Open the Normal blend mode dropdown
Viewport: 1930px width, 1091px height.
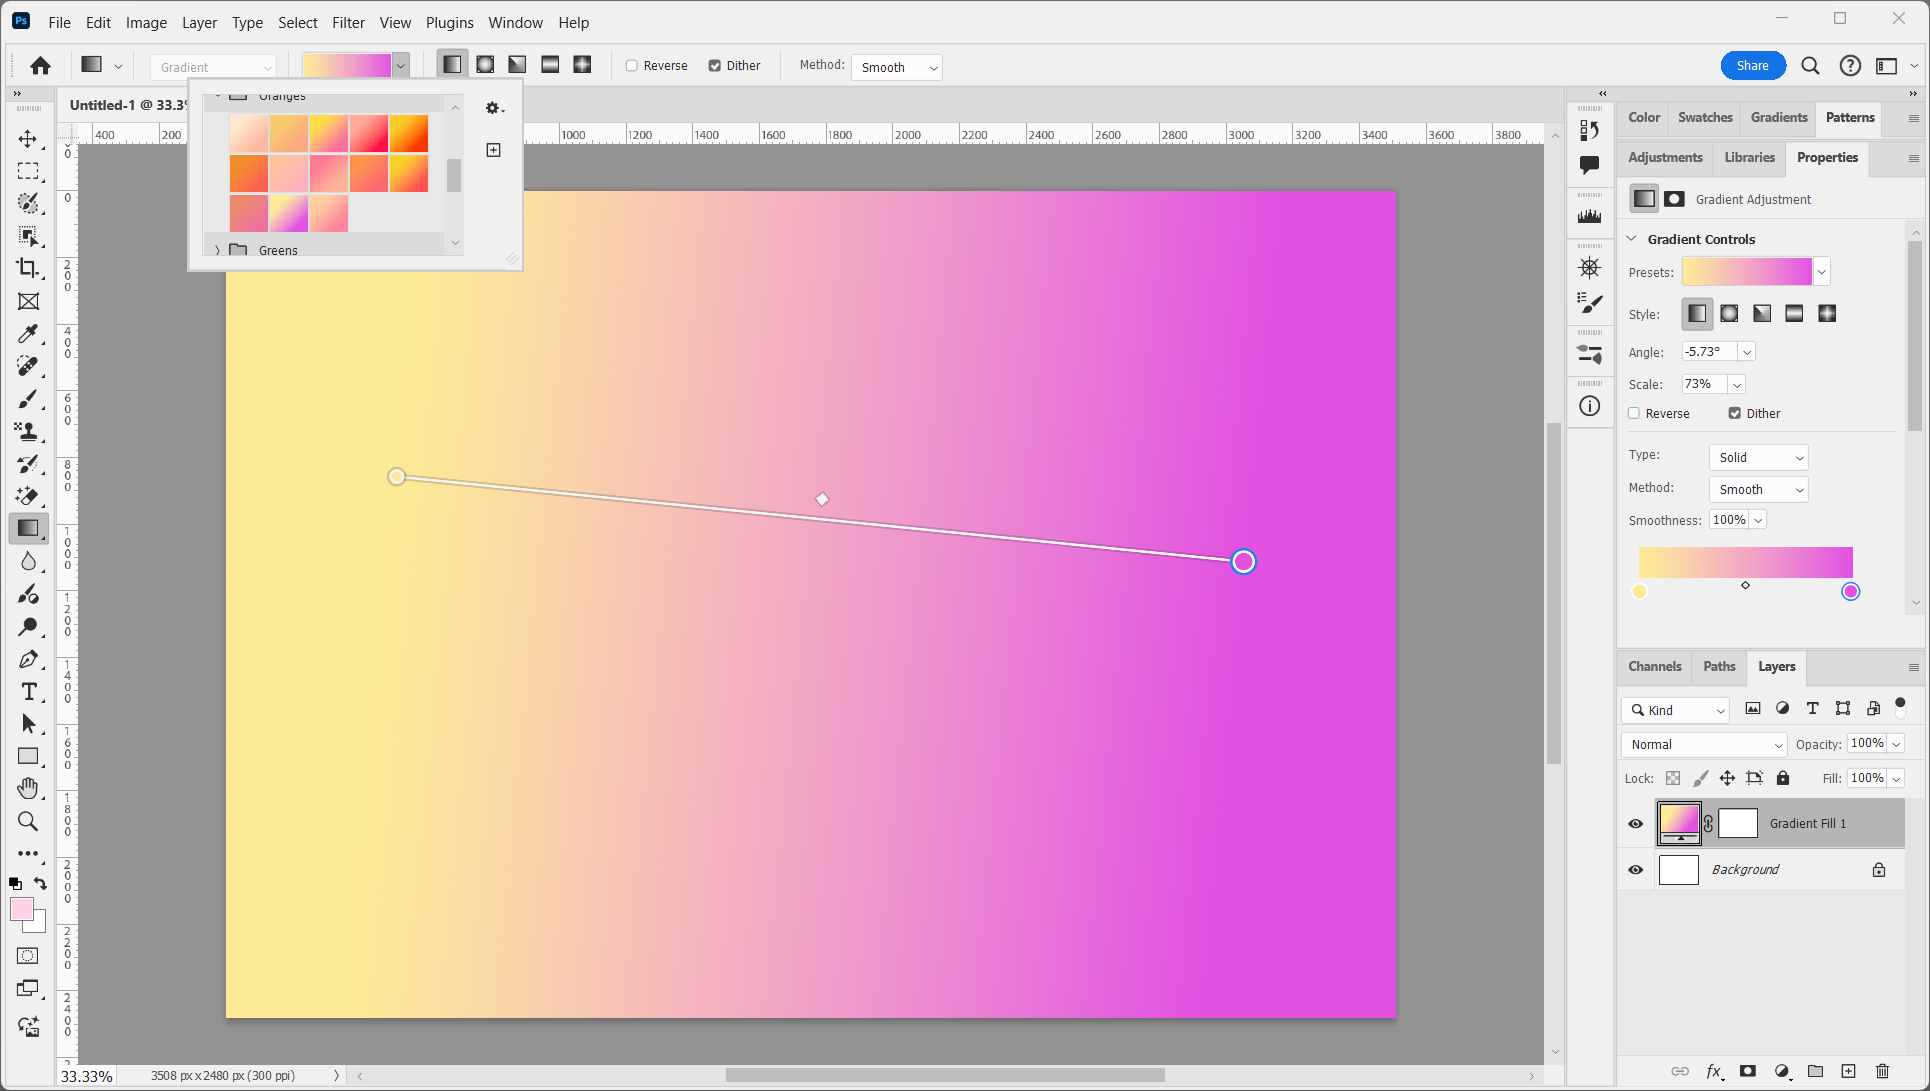1704,744
